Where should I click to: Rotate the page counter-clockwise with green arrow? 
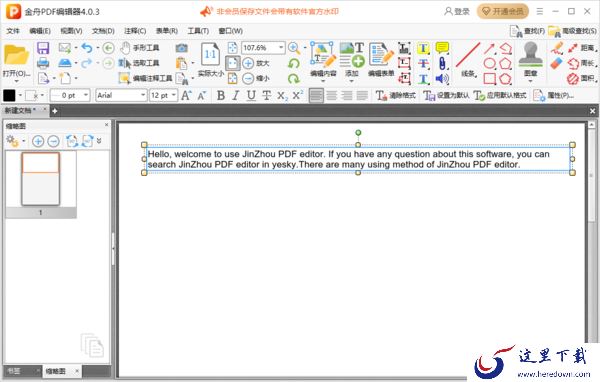pyautogui.click(x=294, y=63)
